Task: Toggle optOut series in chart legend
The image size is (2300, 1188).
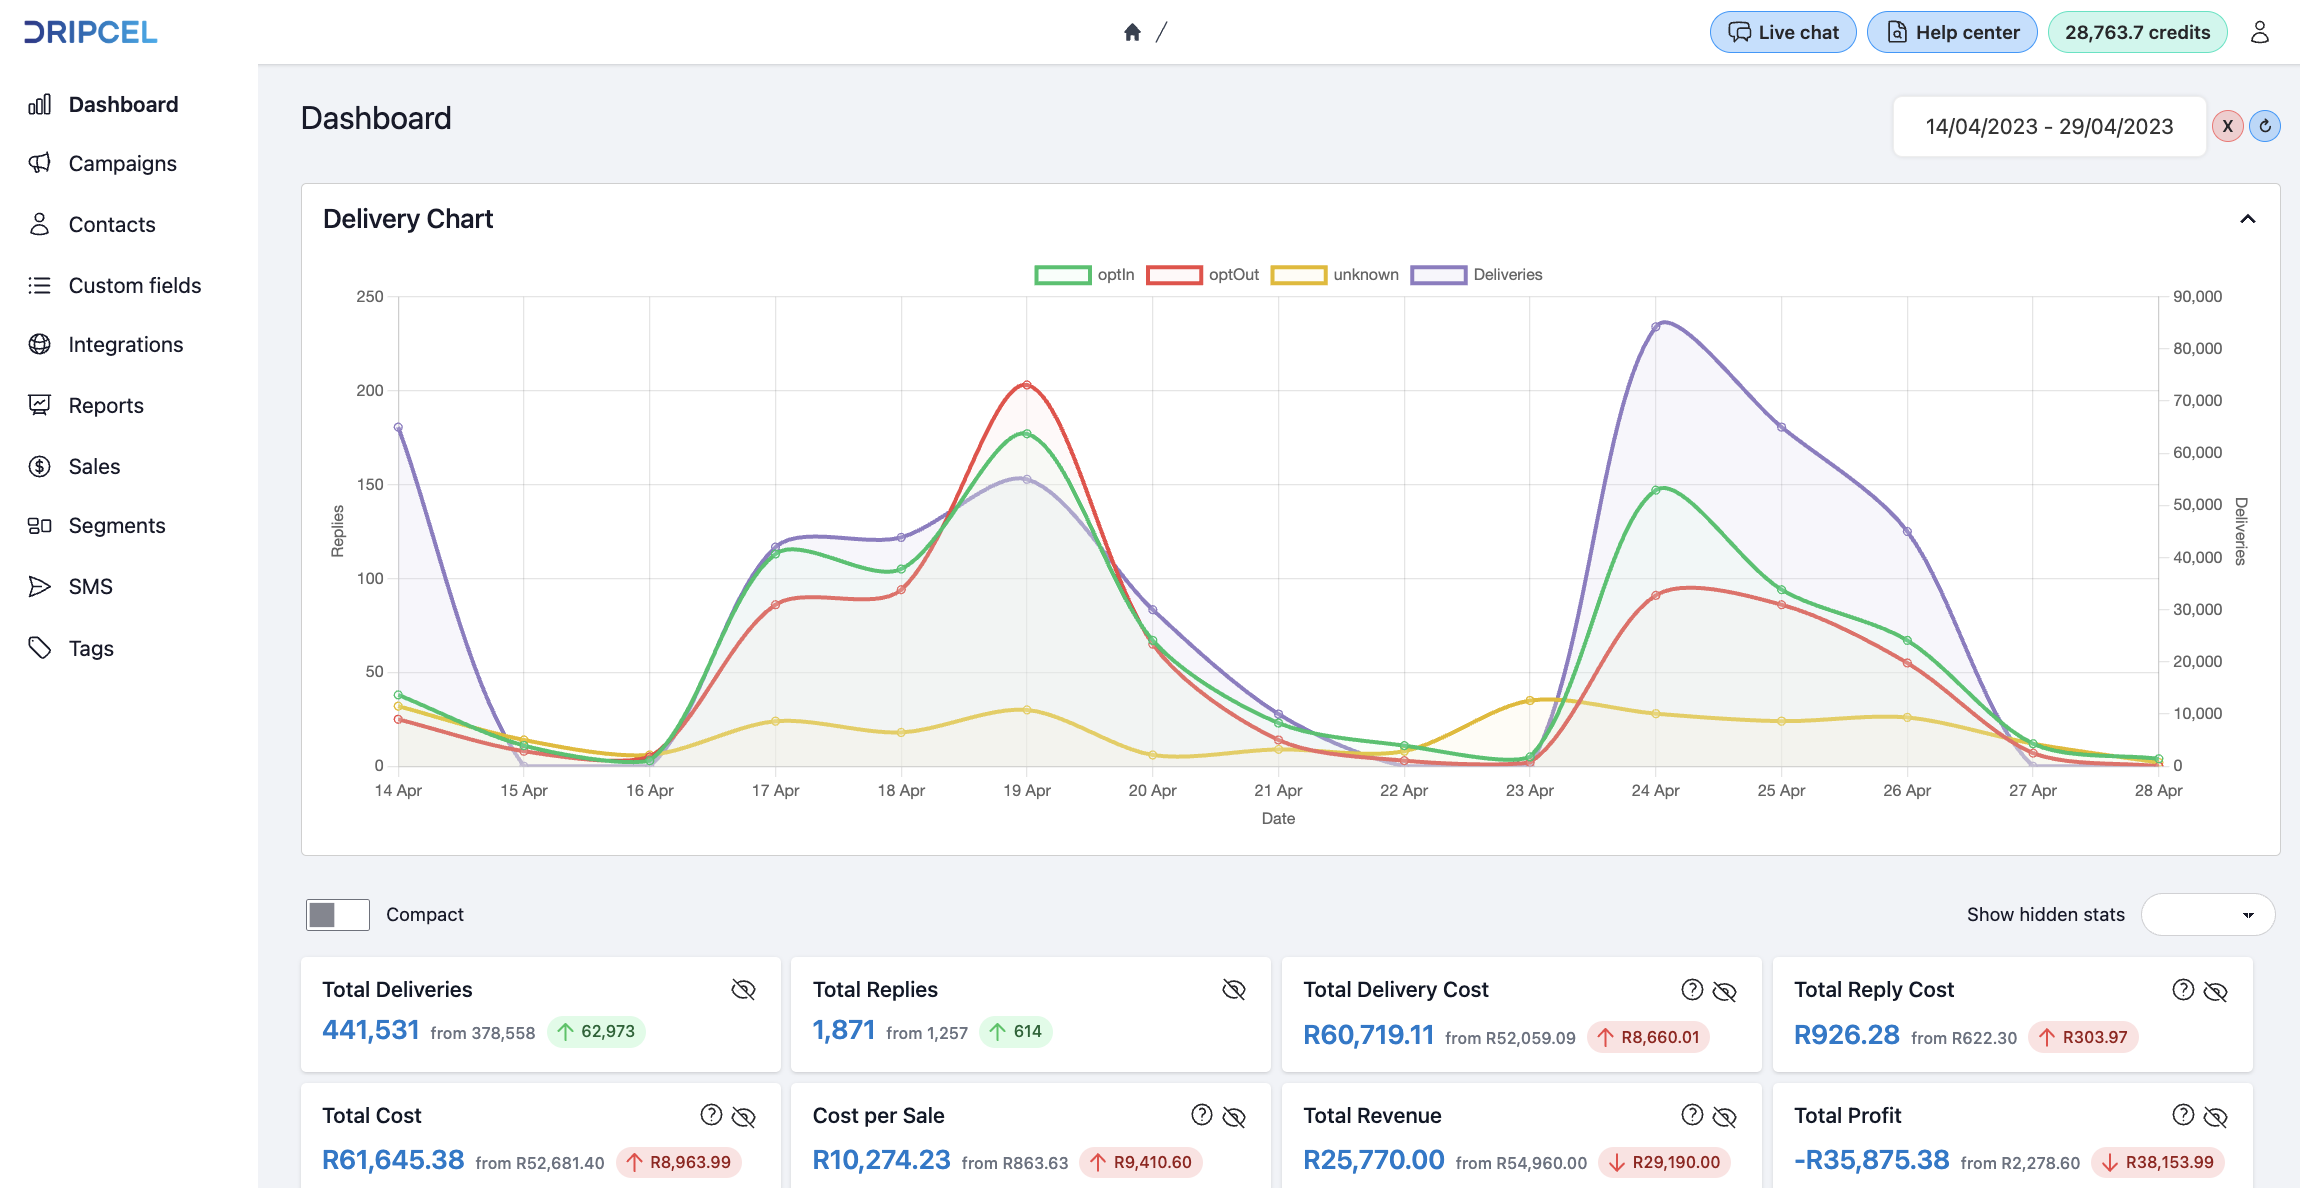Action: (1203, 275)
